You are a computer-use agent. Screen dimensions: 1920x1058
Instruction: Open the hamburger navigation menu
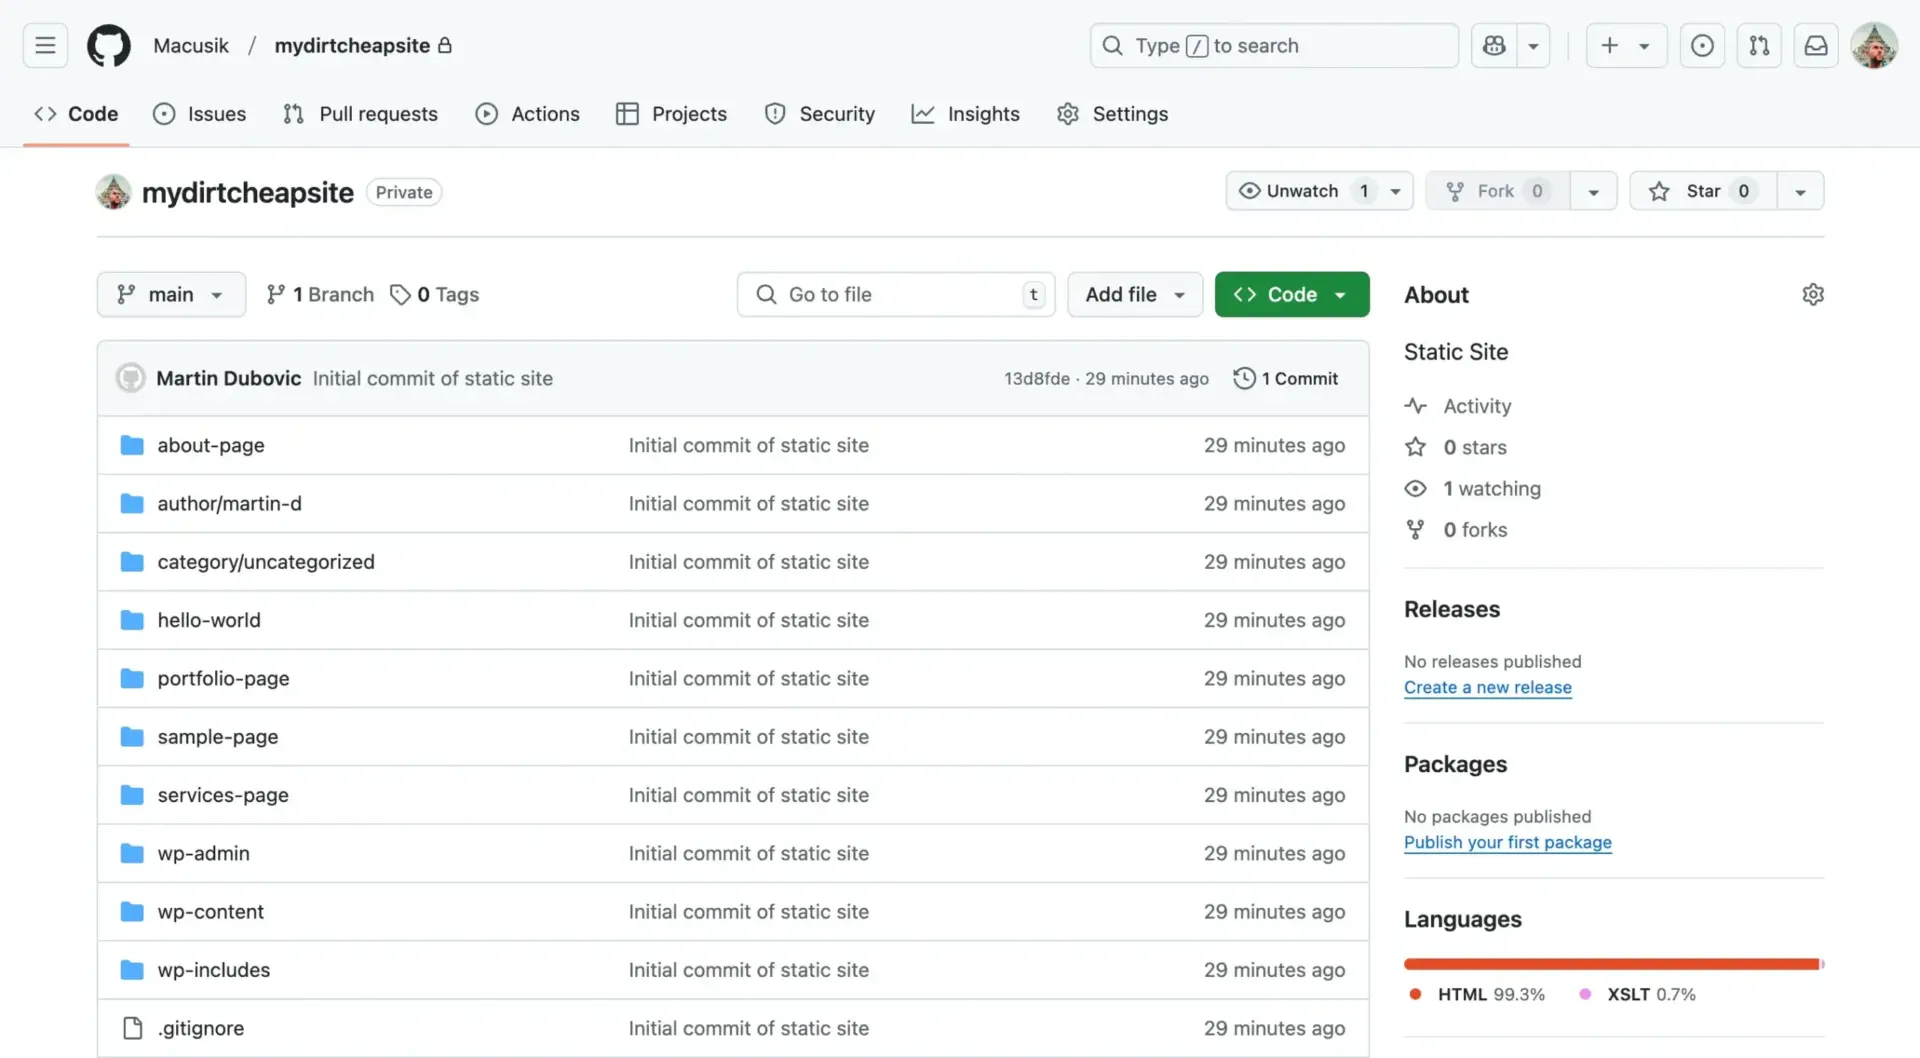click(45, 46)
